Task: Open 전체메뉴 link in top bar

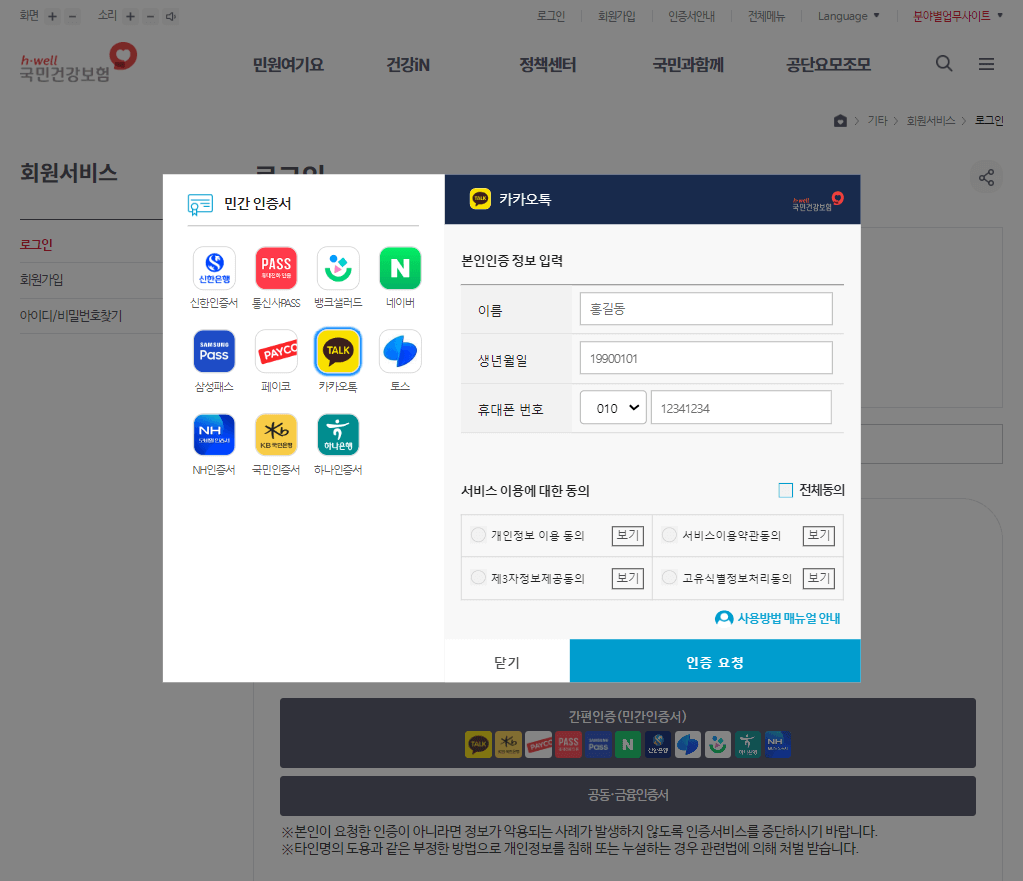Action: (x=767, y=16)
